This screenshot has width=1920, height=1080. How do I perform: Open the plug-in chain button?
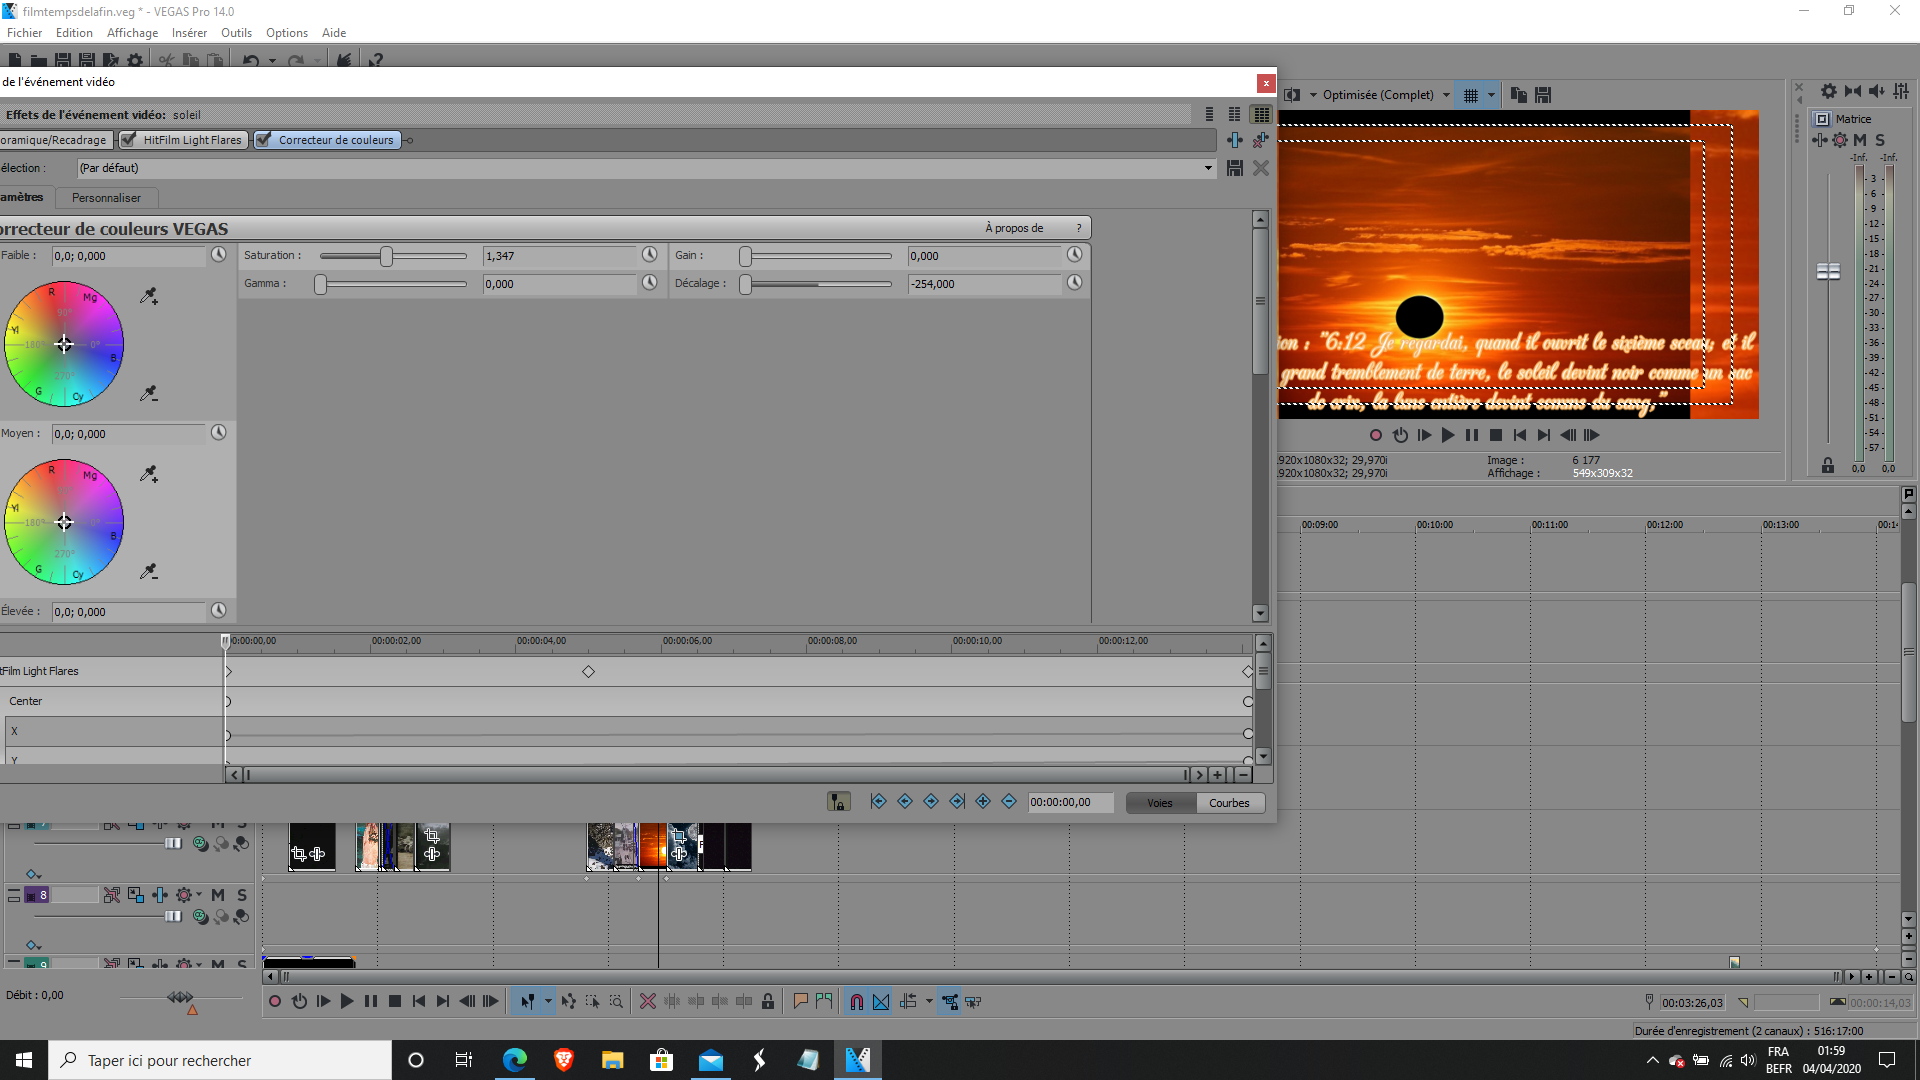point(1235,141)
